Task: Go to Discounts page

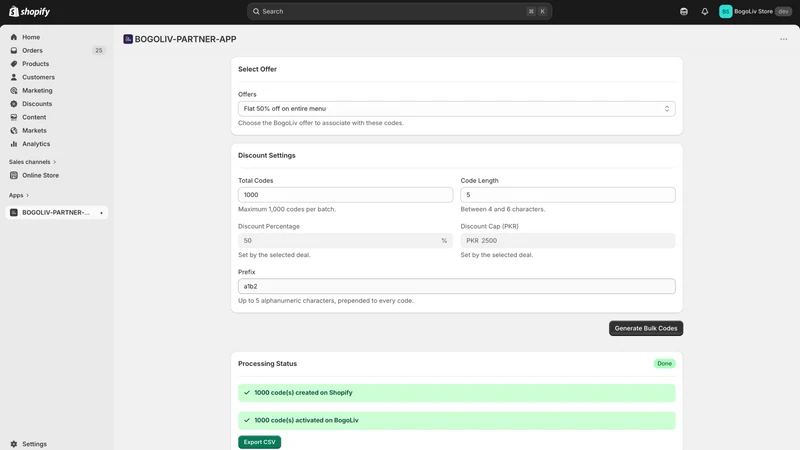Action: (37, 104)
